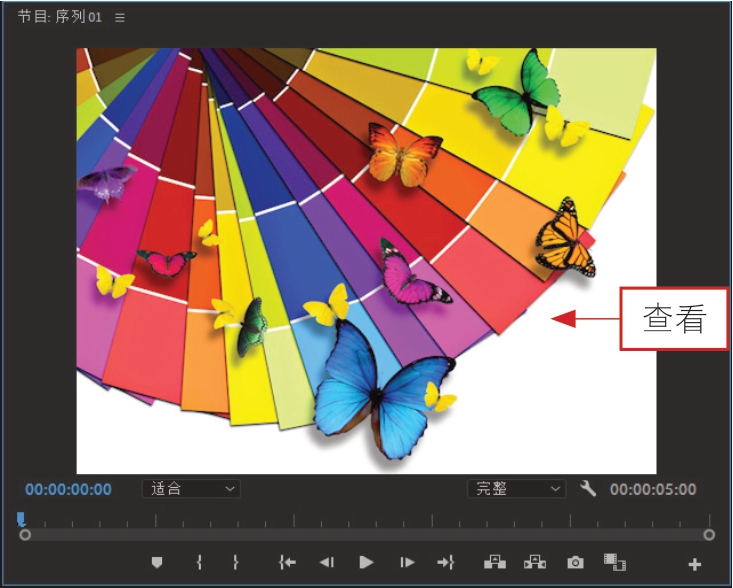Open the wrench settings menu
The image size is (733, 588).
pyautogui.click(x=588, y=489)
